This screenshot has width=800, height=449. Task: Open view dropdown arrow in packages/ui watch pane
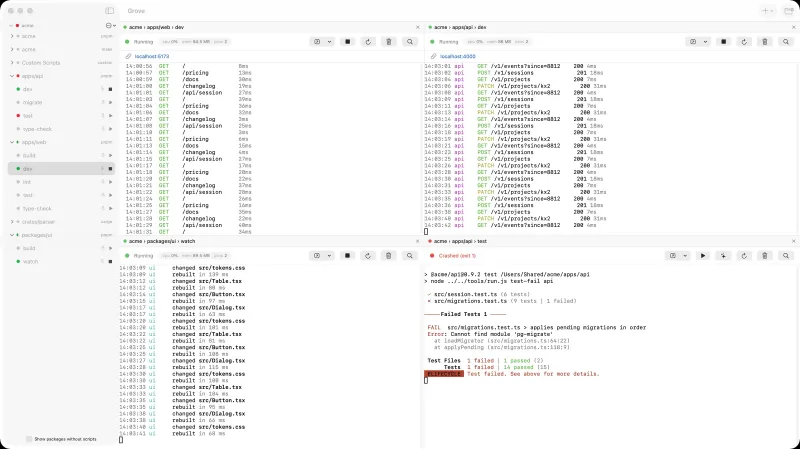coord(329,256)
